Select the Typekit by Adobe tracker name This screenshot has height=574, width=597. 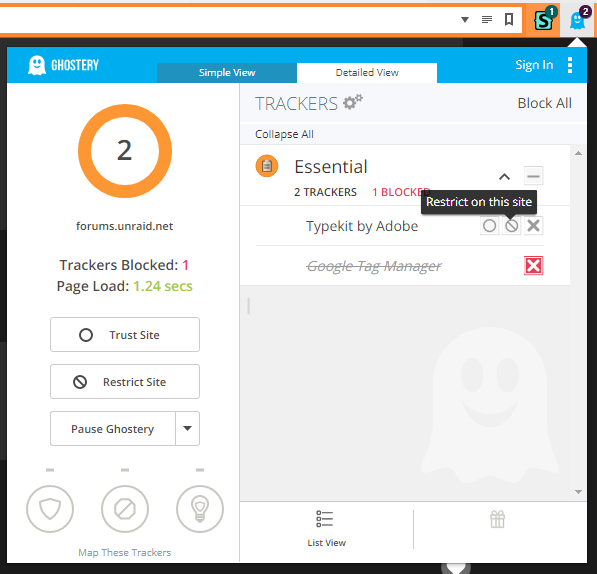pyautogui.click(x=362, y=226)
